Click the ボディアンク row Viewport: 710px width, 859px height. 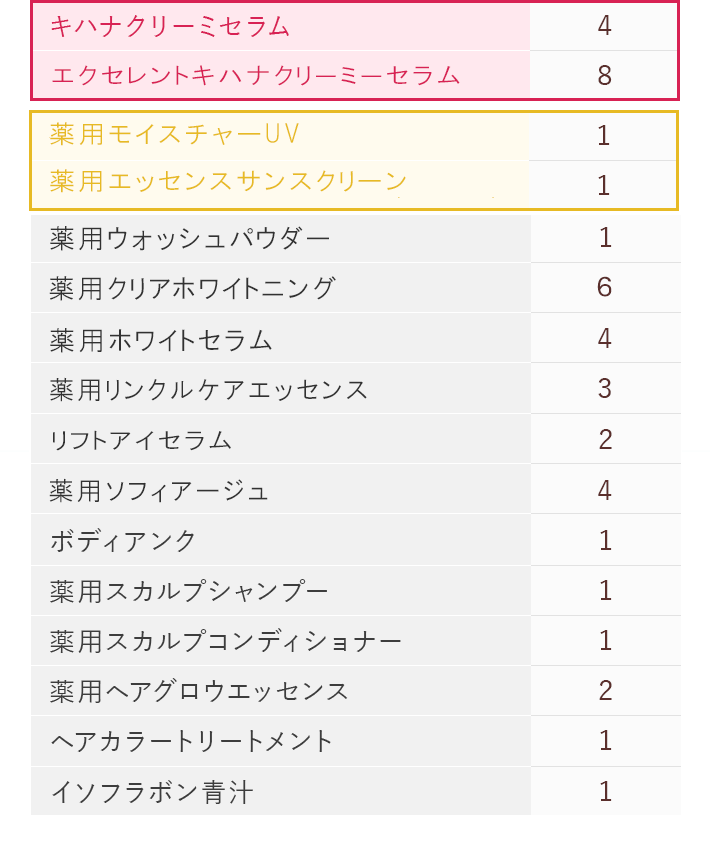[356, 540]
